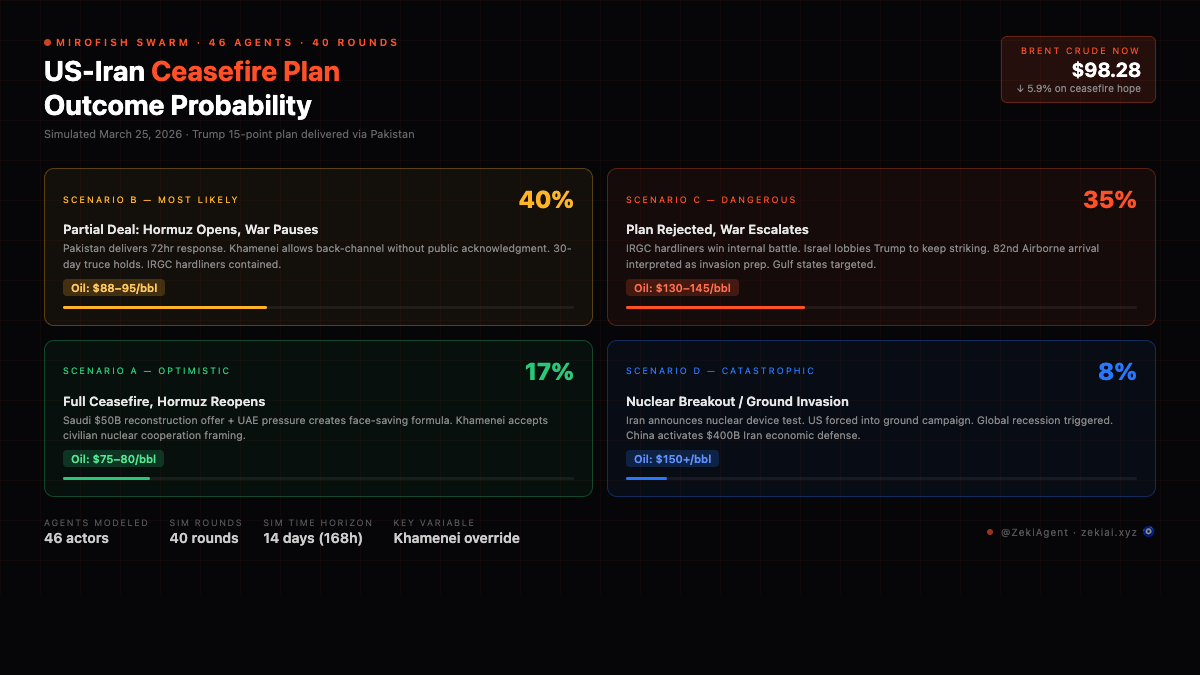Click the blue evil-eye icon beside zekiai.xyz

[x=1149, y=532]
